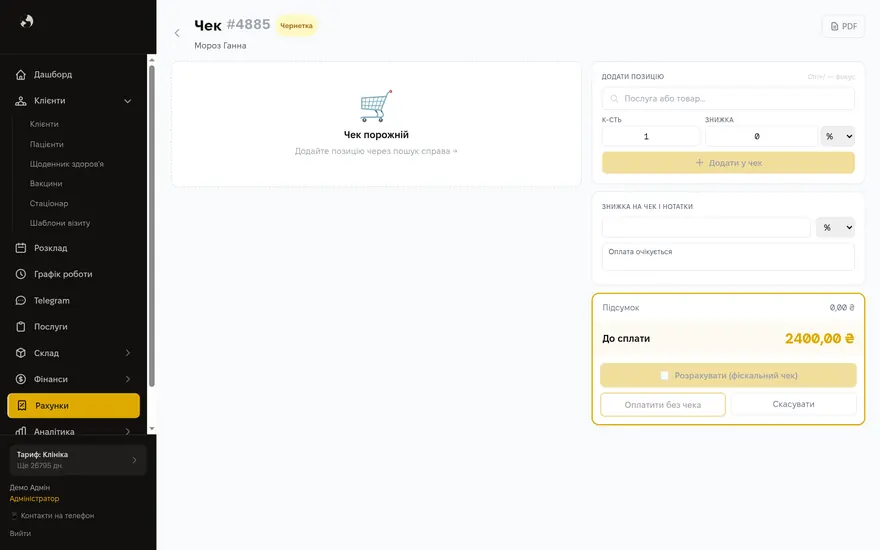Image resolution: width=880 pixels, height=550 pixels.
Task: Click the app logo in sidebar
Action: pyautogui.click(x=27, y=21)
